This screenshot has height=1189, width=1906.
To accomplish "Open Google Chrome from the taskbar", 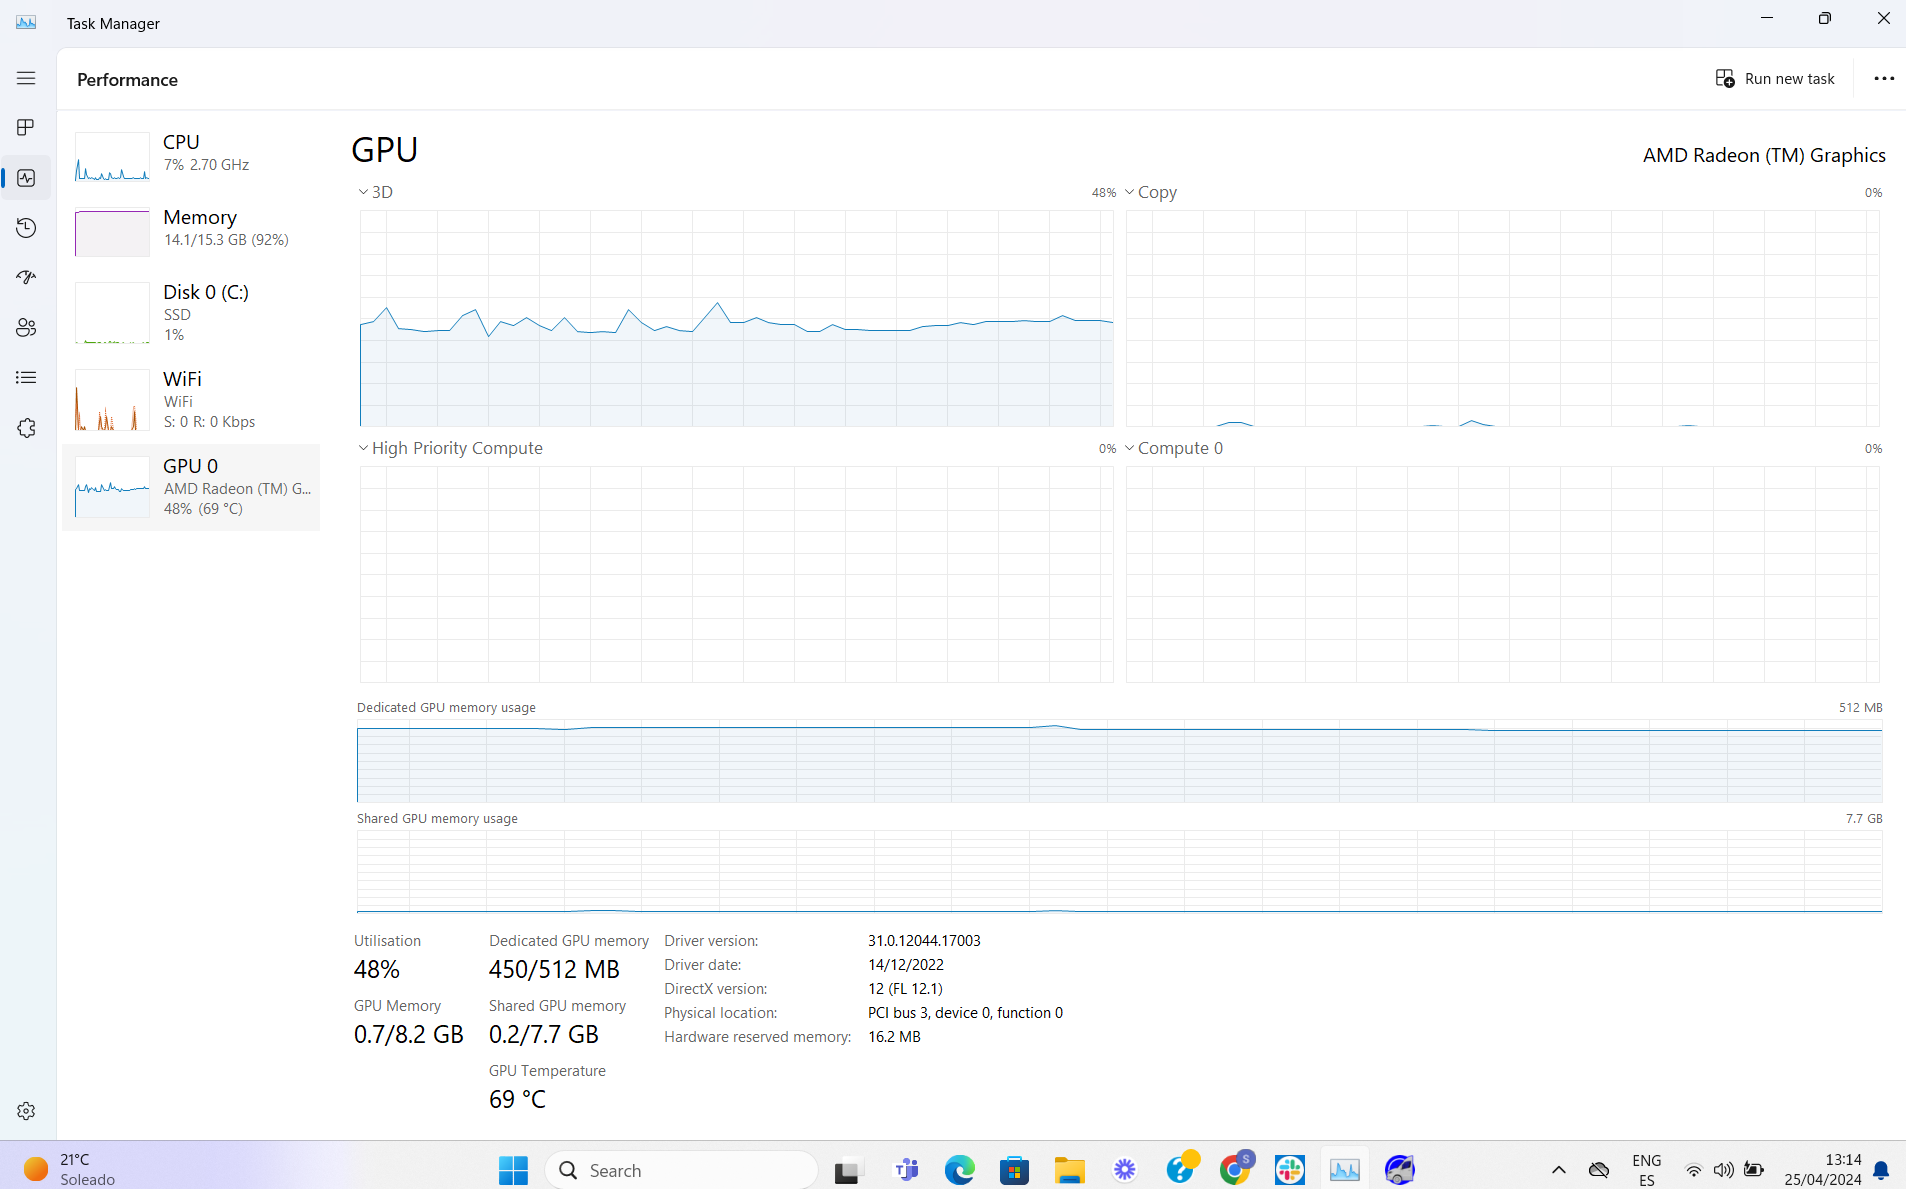I will point(1235,1170).
